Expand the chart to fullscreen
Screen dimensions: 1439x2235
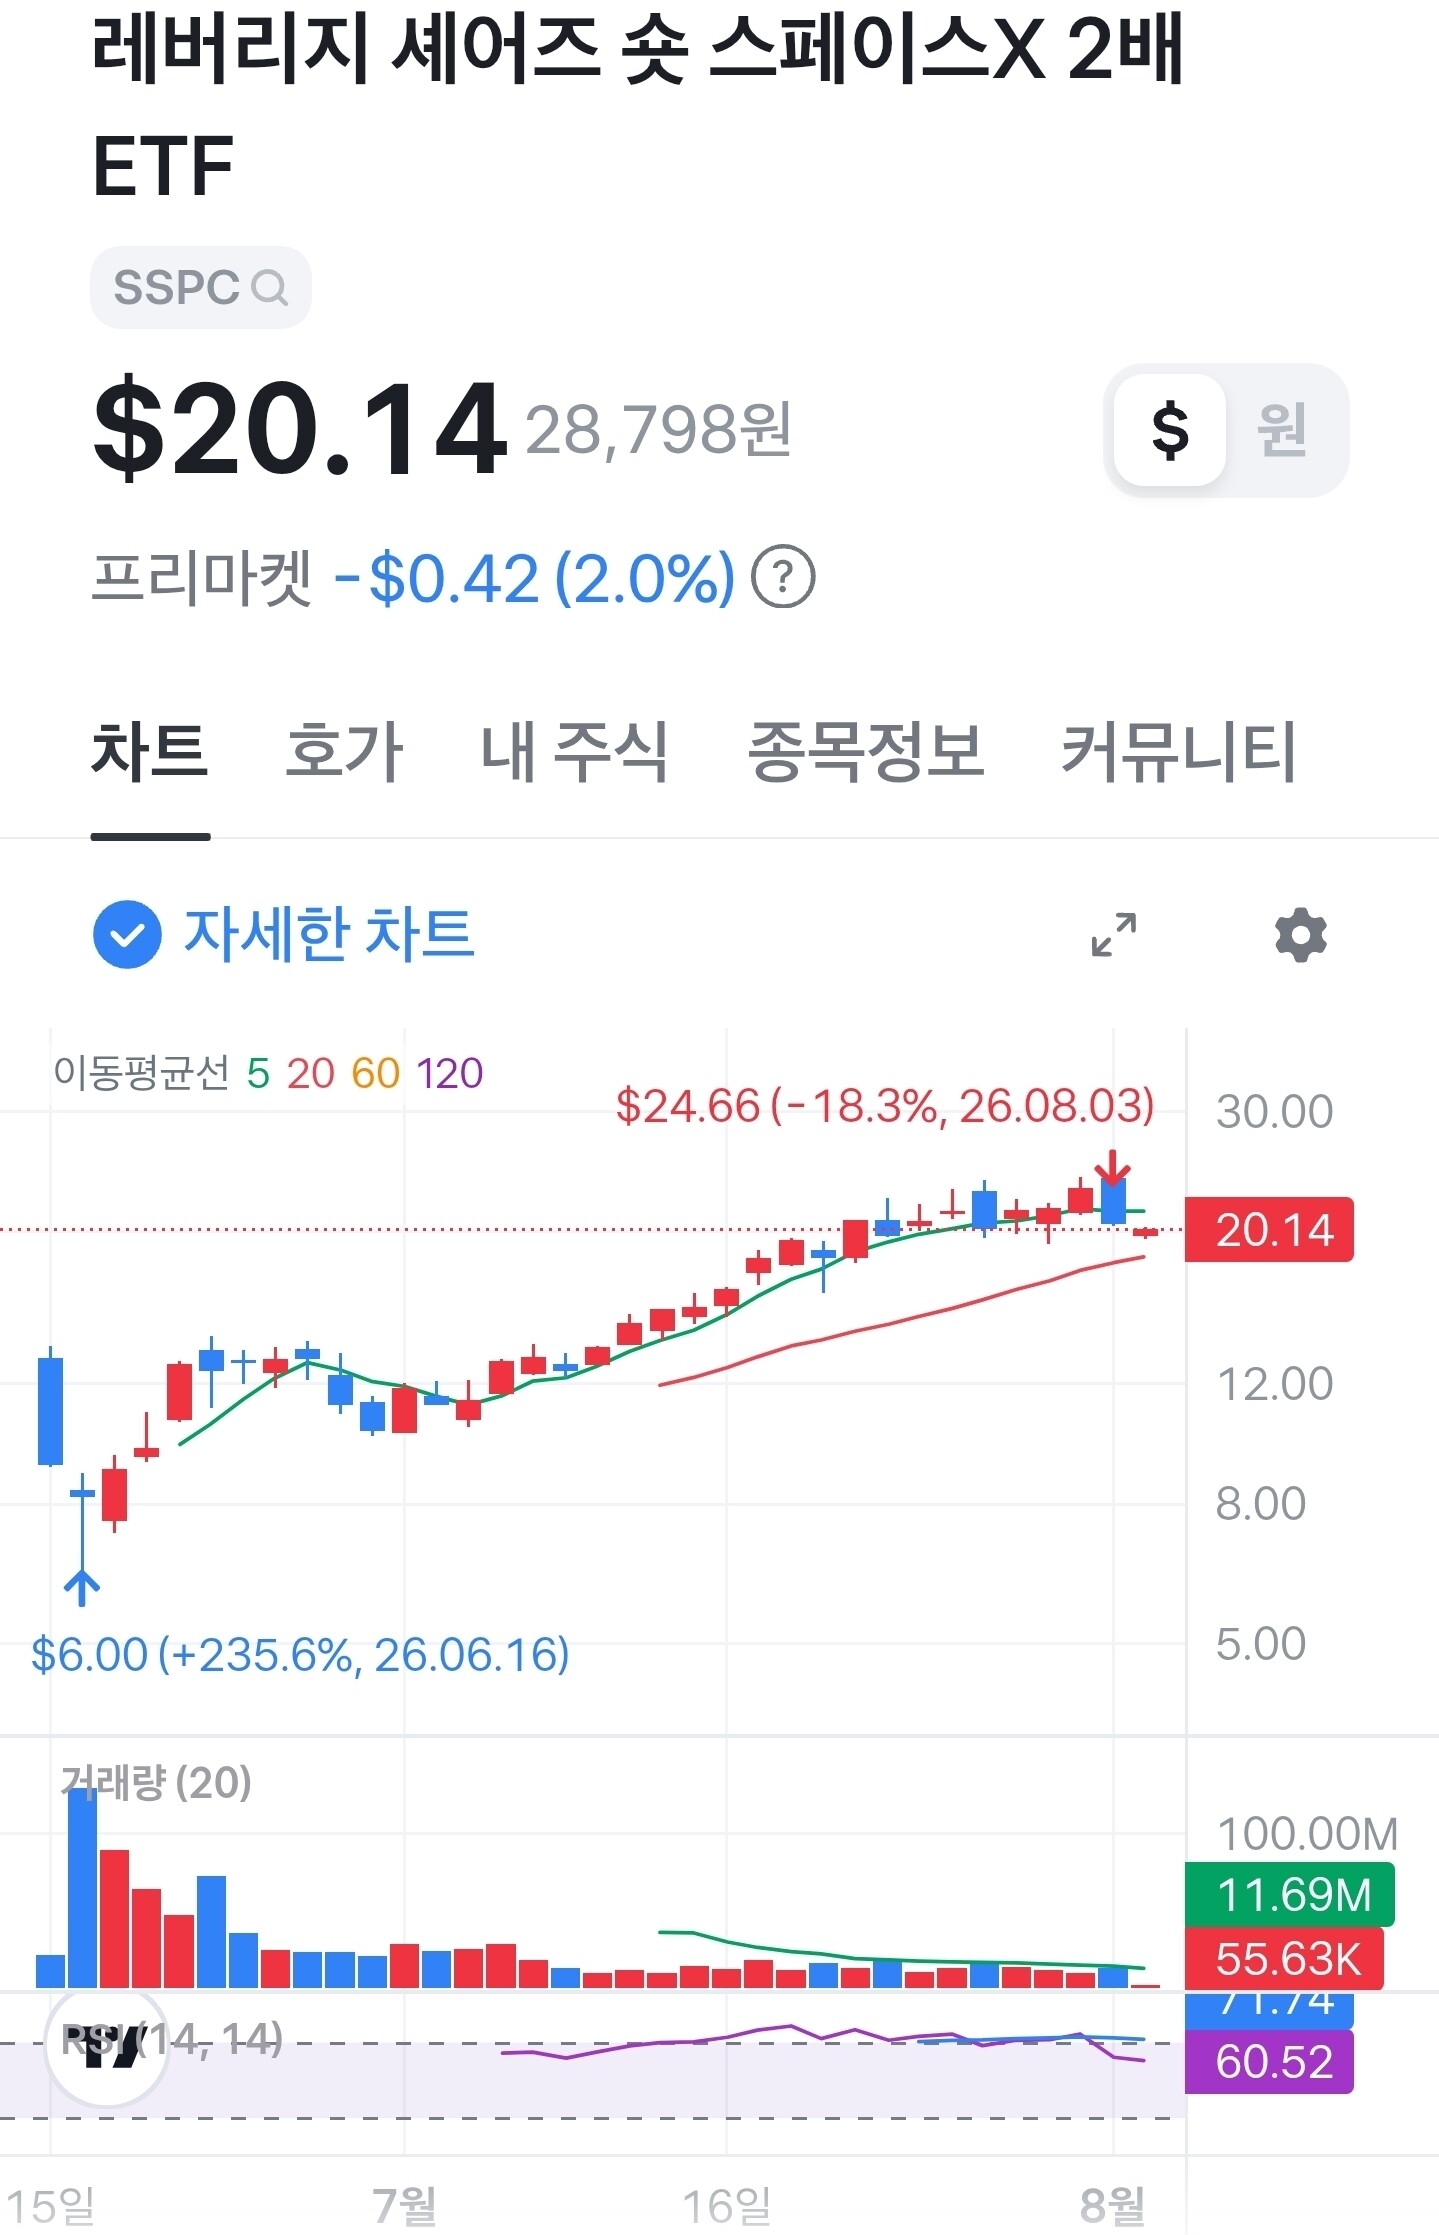[x=1113, y=934]
